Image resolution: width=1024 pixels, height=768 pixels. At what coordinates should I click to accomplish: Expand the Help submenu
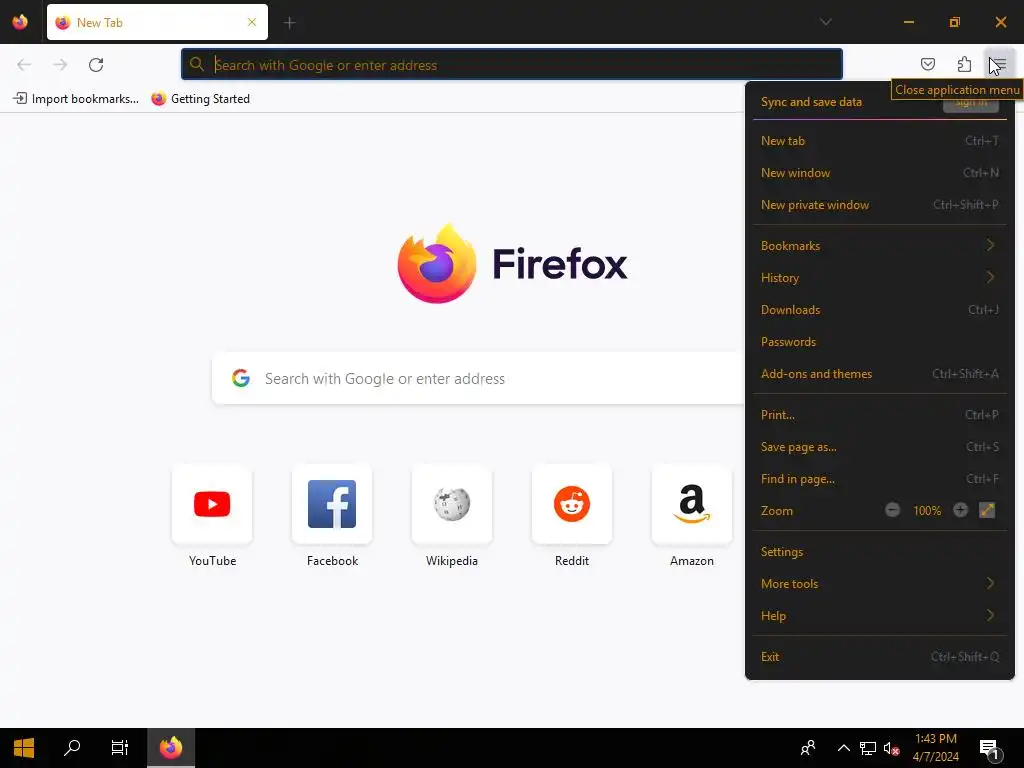click(x=880, y=616)
